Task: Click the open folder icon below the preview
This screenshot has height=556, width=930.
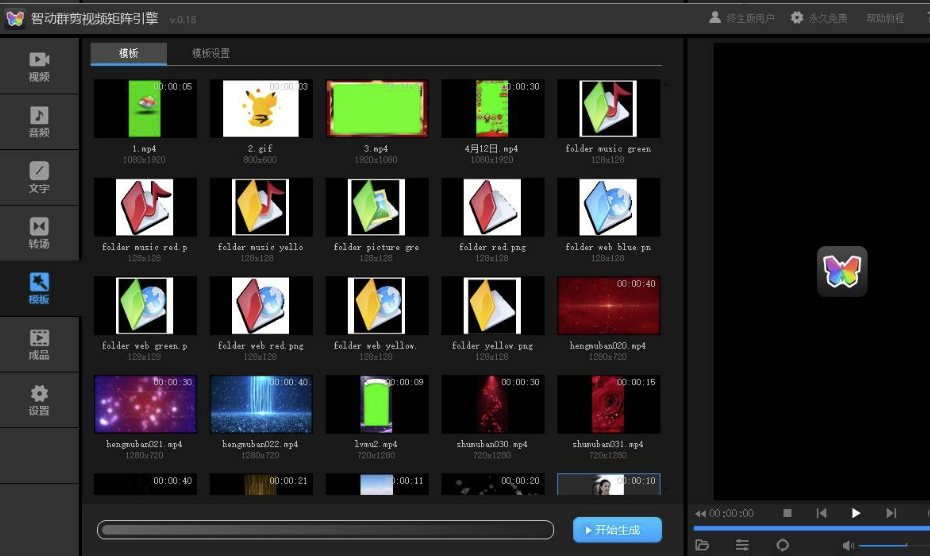Action: point(702,545)
